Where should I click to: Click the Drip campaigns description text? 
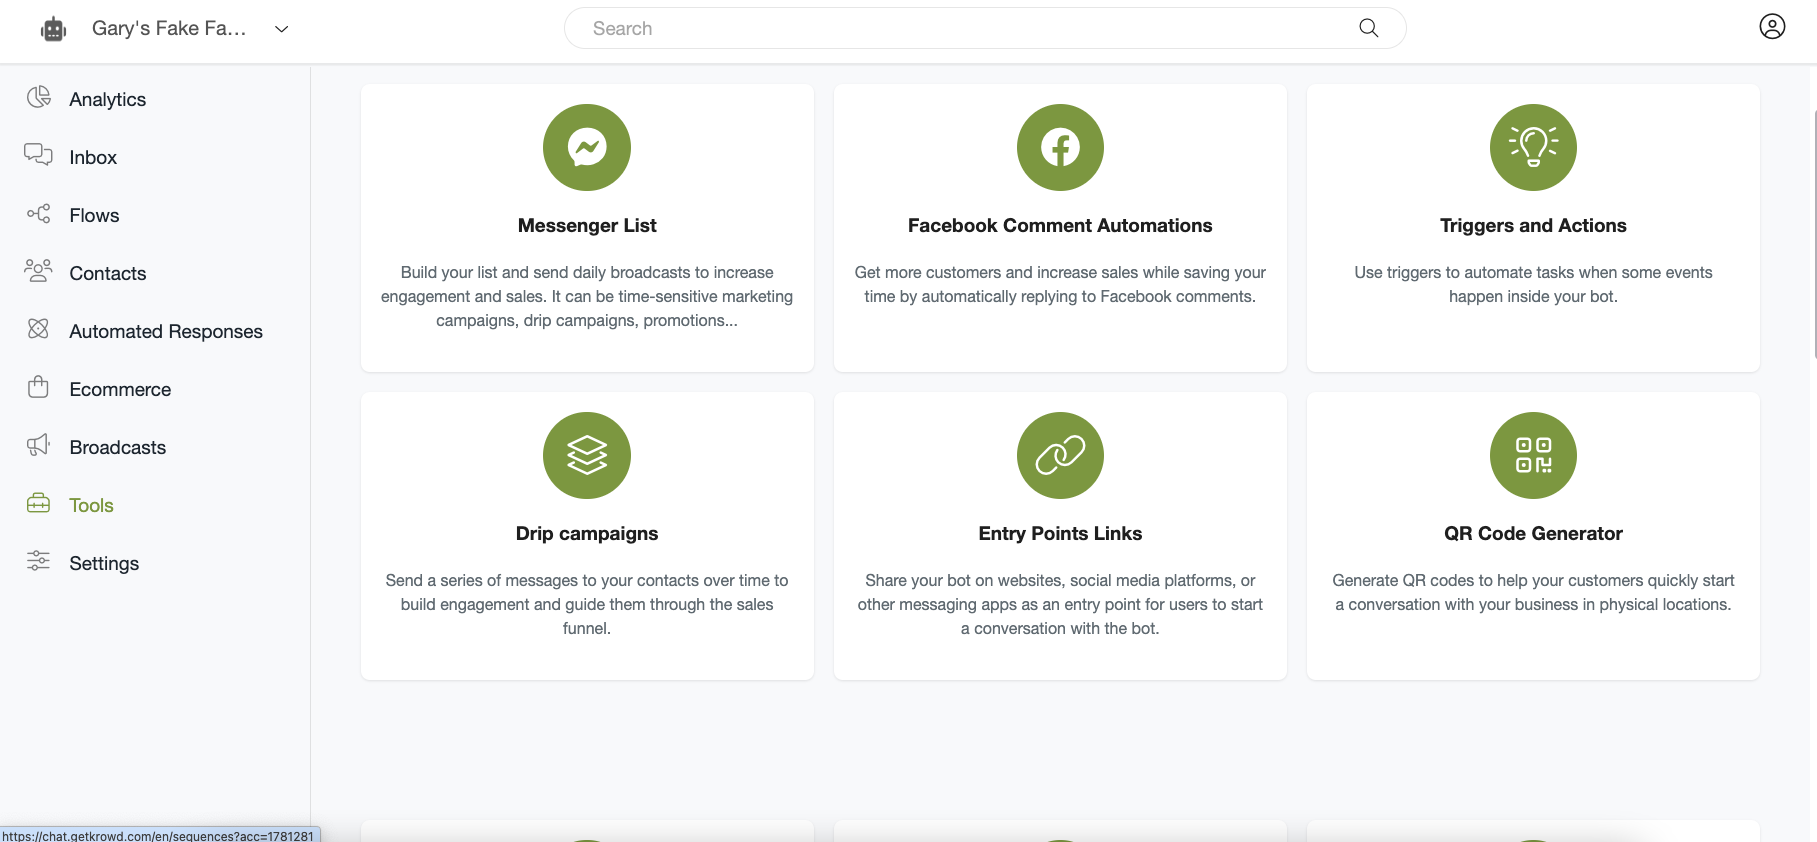coord(587,604)
